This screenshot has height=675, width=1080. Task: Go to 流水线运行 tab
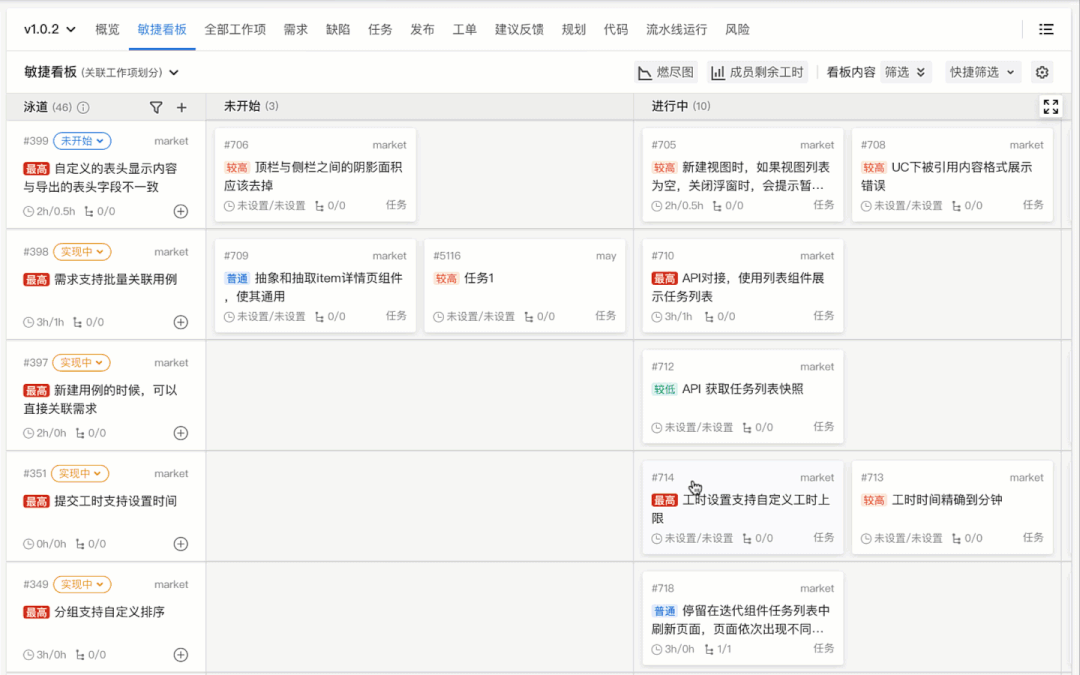click(676, 29)
